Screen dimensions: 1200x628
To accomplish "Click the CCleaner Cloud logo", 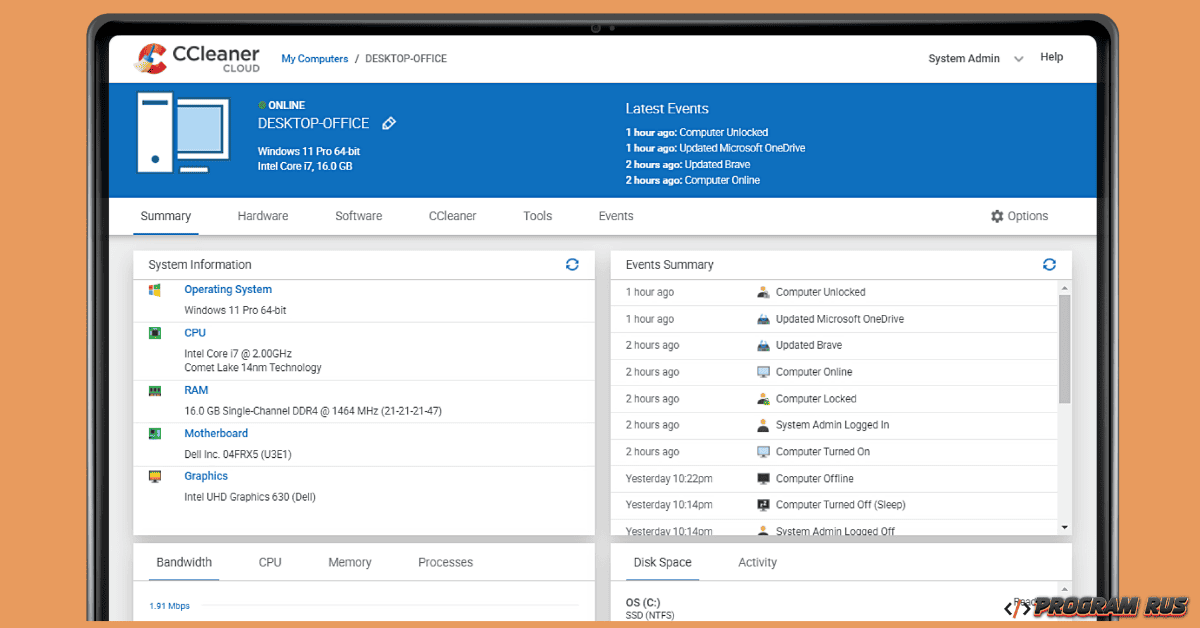I will pos(196,58).
